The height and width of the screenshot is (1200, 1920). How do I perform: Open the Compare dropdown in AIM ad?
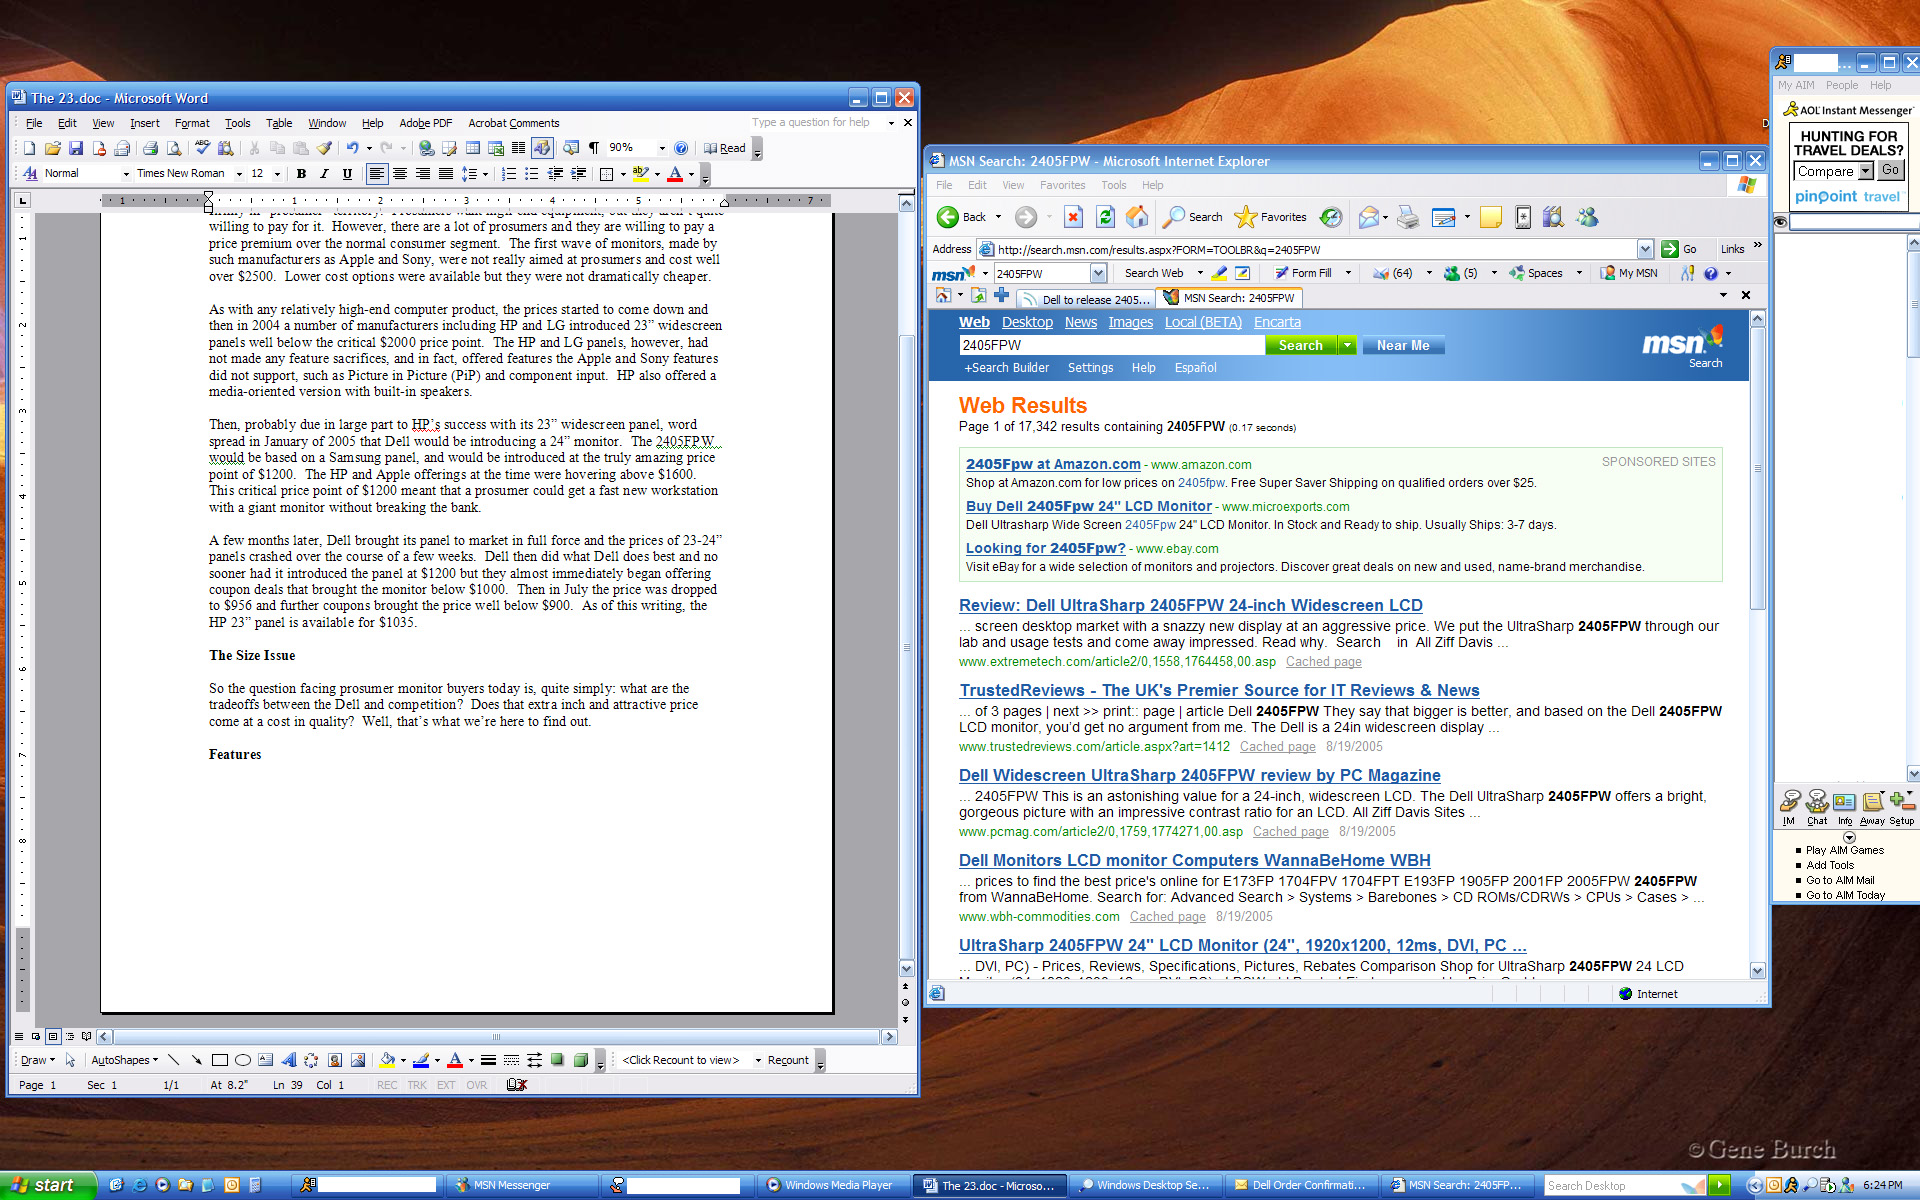pyautogui.click(x=1866, y=171)
